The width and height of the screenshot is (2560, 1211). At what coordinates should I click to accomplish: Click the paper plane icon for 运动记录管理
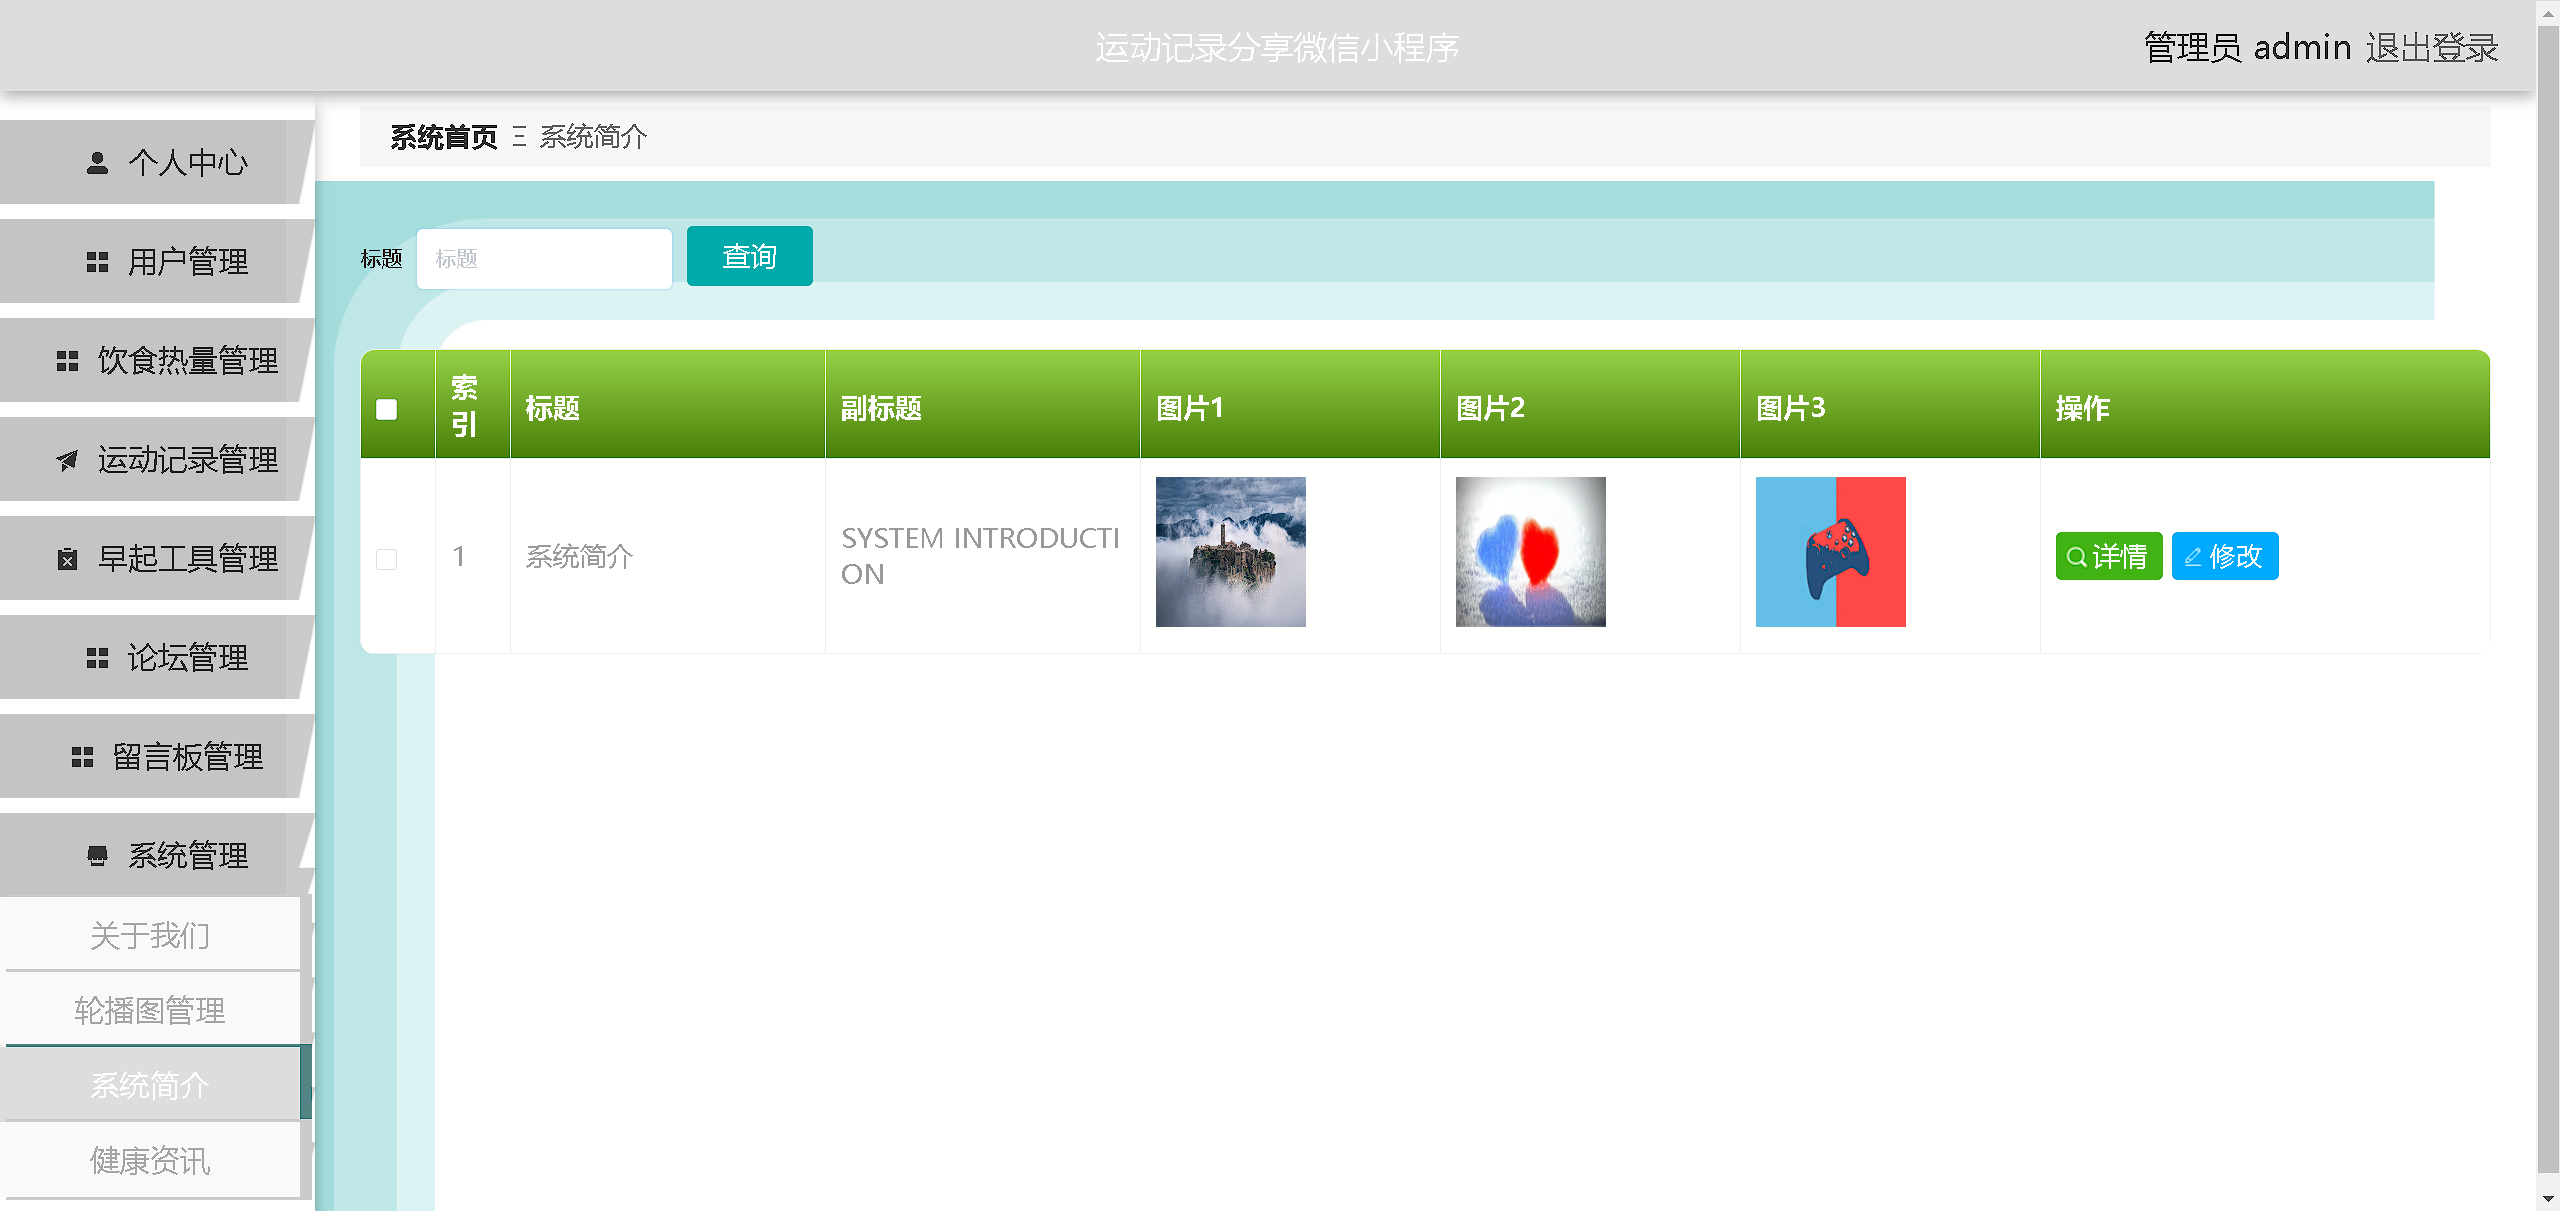click(x=67, y=460)
